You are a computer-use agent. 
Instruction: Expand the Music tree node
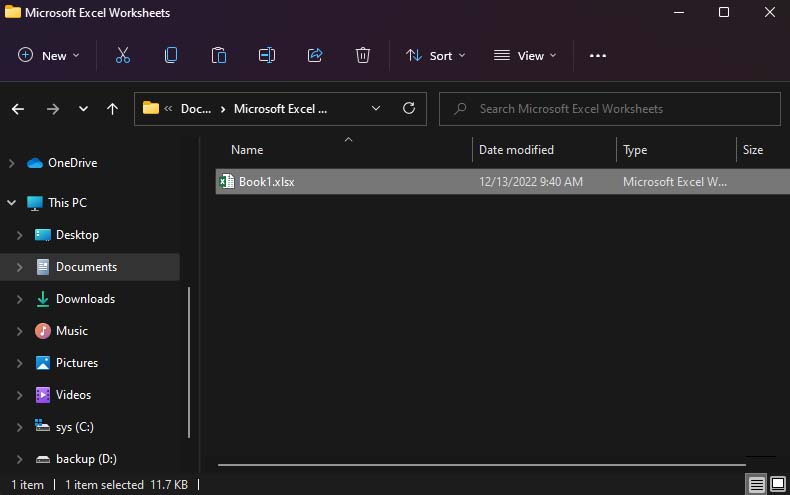(19, 331)
